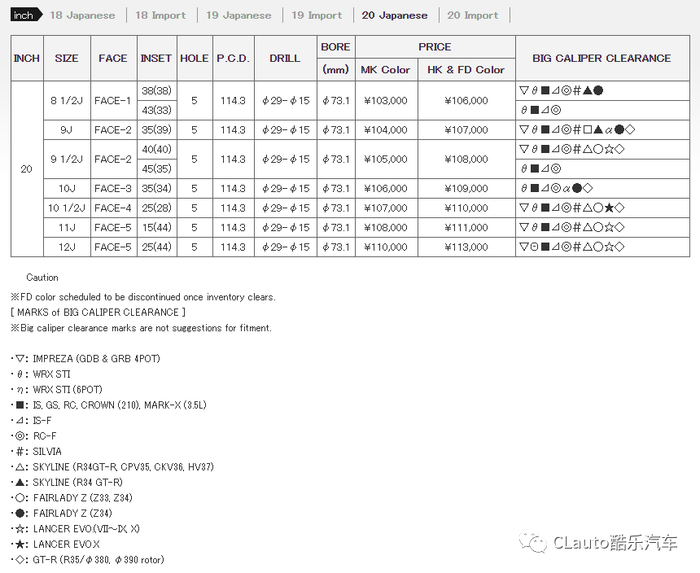Click the ¥113,000 HK & FD price

coord(466,247)
